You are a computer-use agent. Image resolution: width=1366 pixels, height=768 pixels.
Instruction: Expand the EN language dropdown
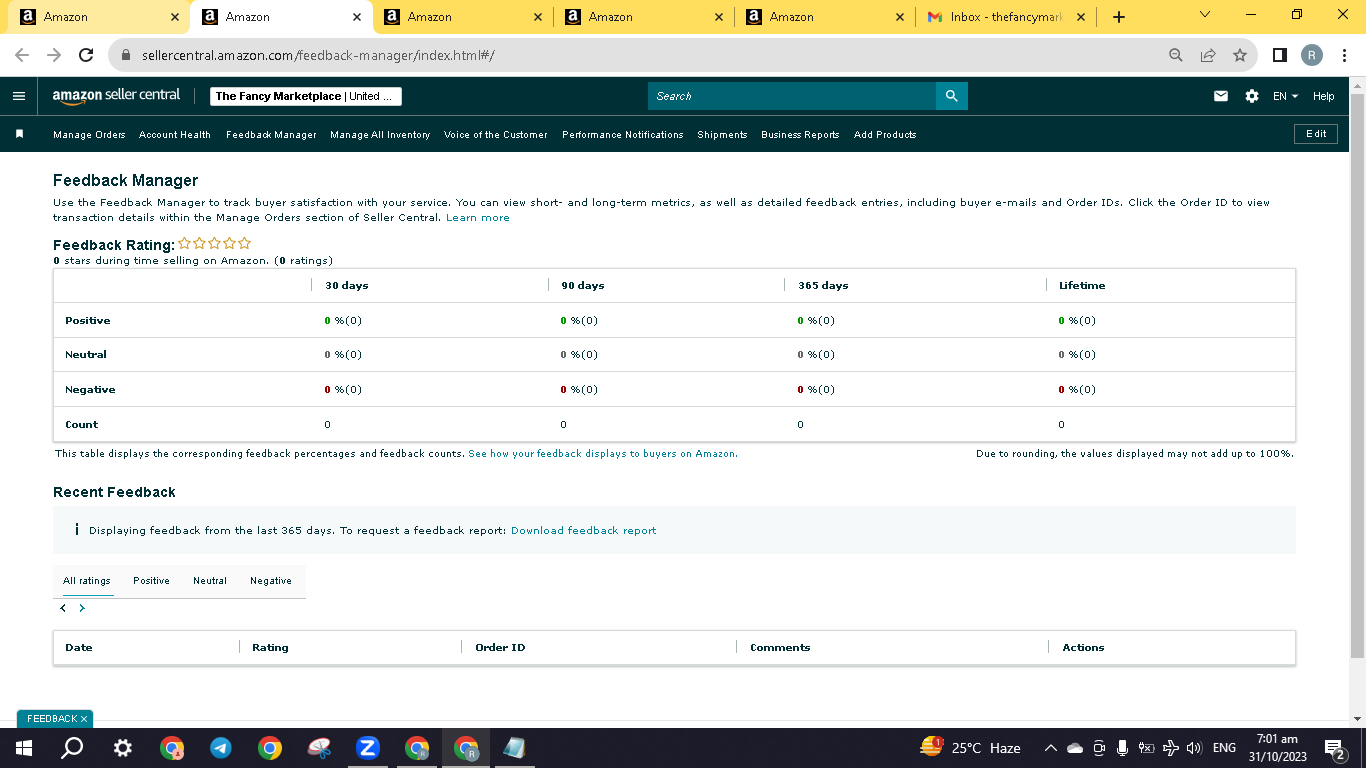[1285, 96]
